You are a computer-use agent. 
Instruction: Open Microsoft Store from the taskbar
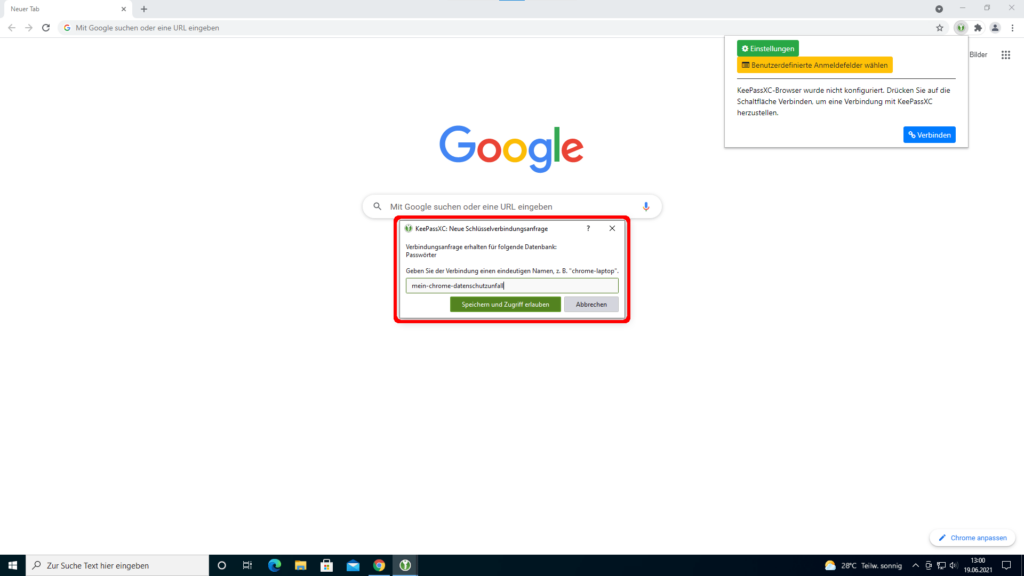pyautogui.click(x=327, y=566)
